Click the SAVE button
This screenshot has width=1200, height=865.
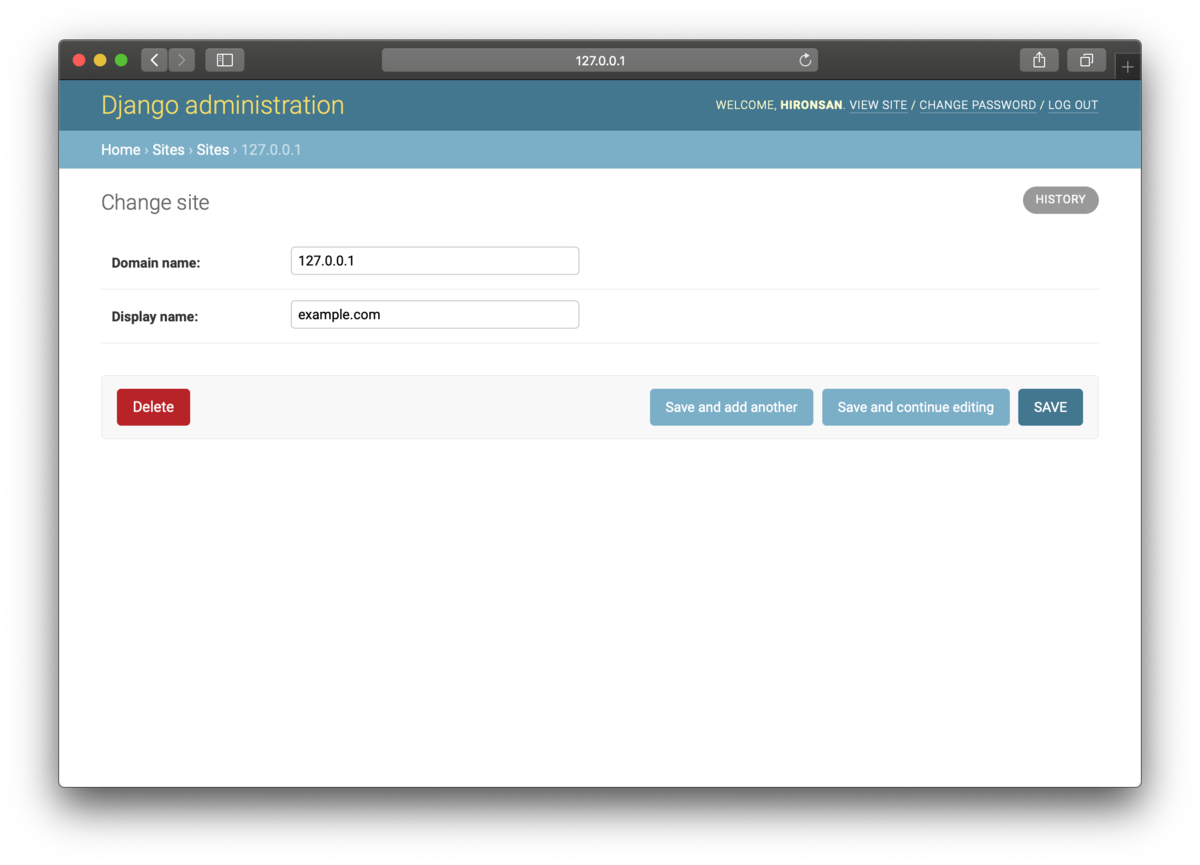[1050, 407]
